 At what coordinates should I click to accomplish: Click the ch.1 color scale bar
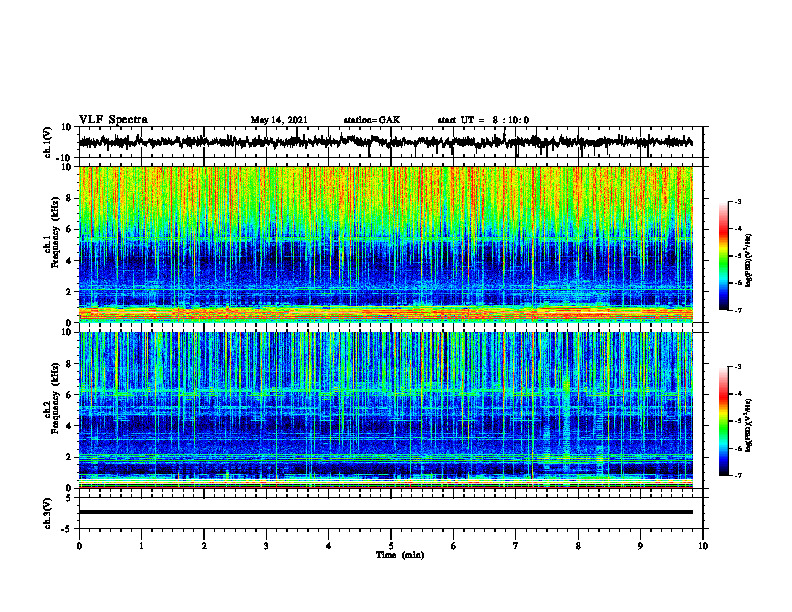(724, 256)
